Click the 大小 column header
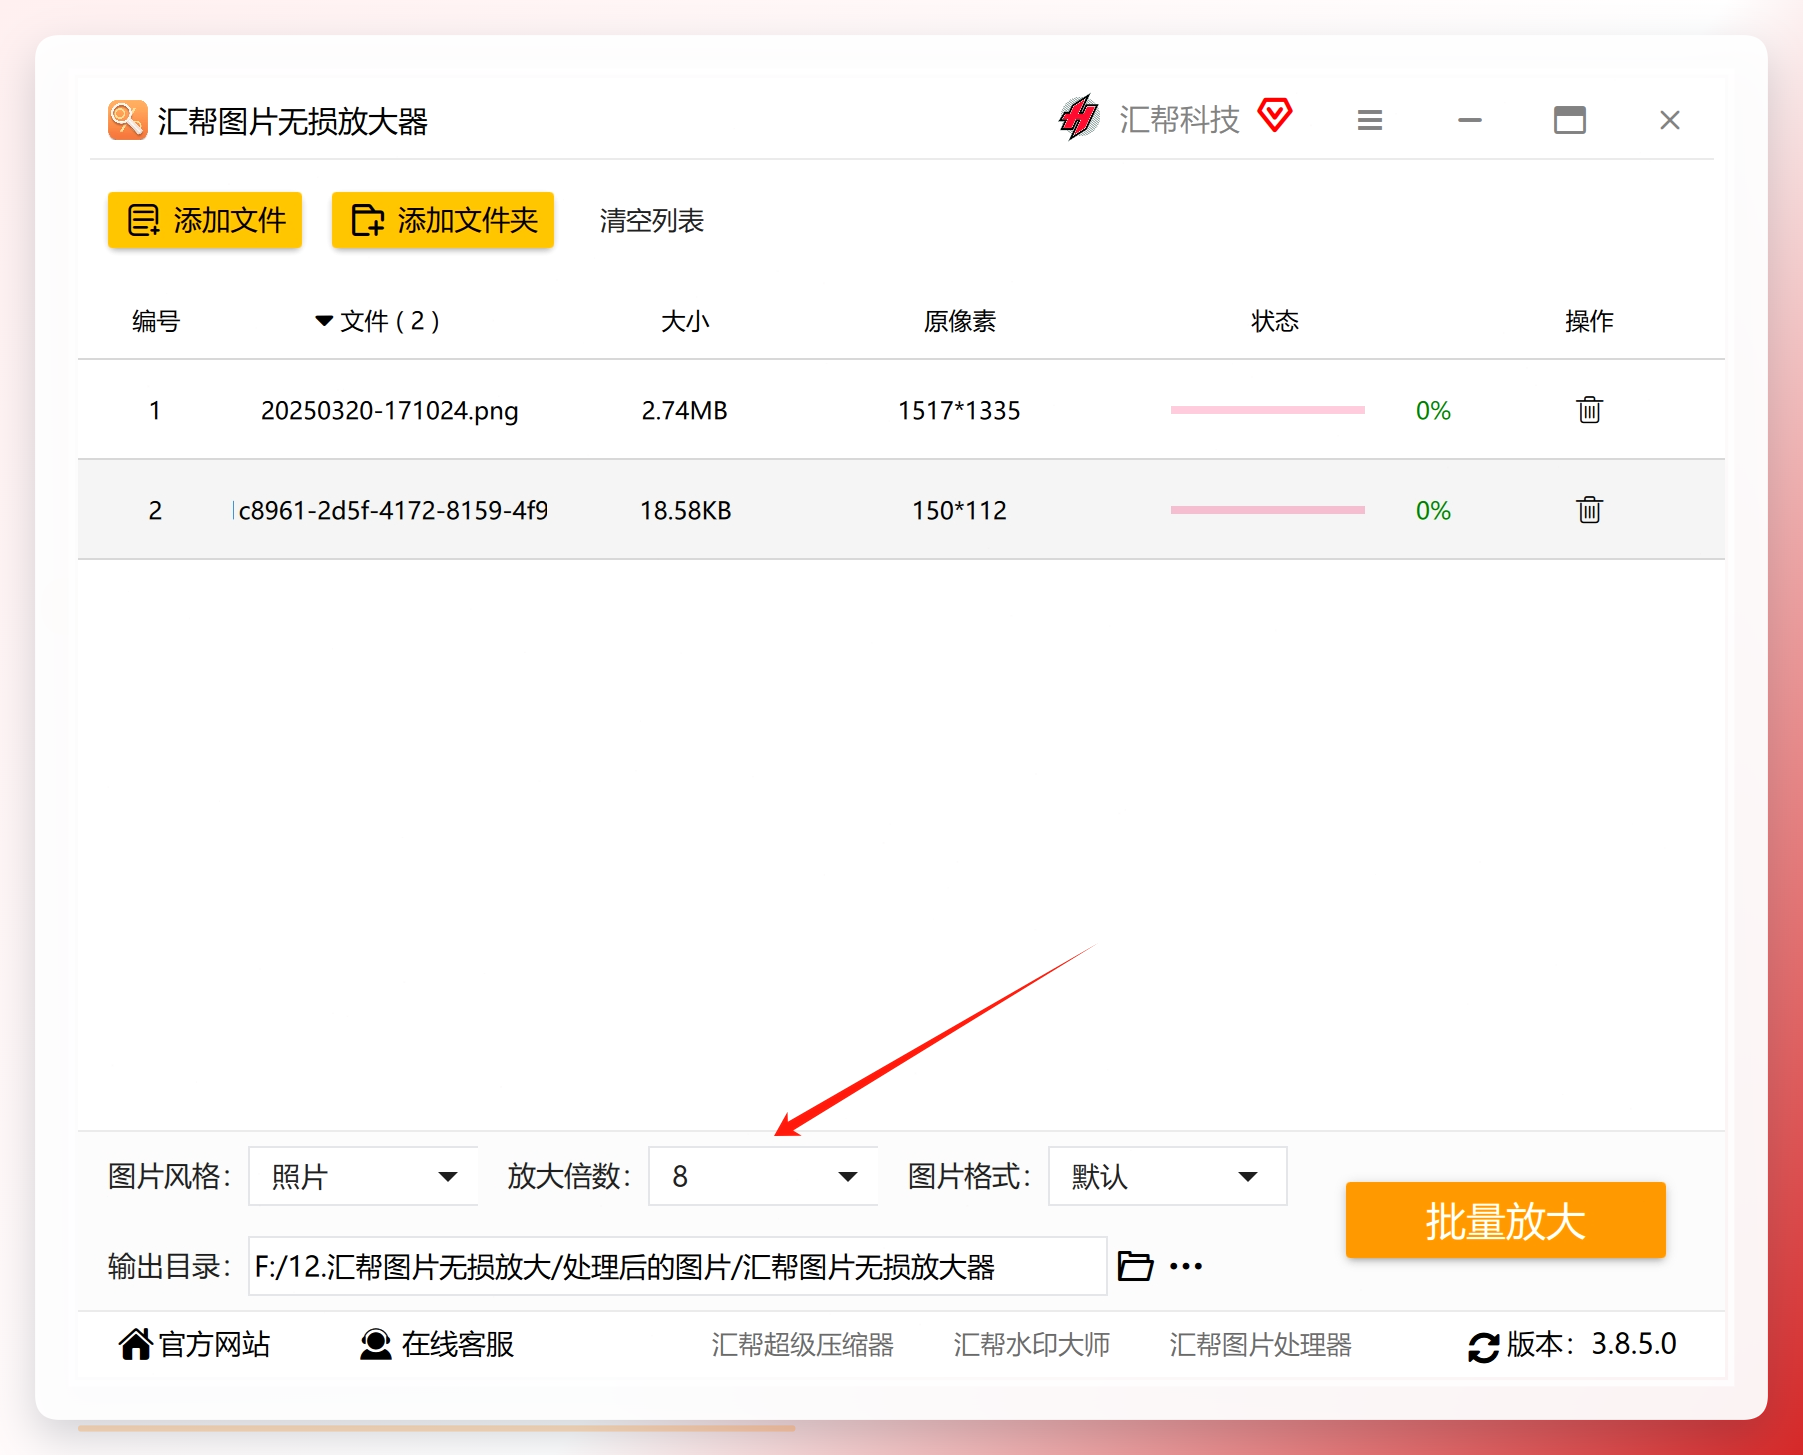This screenshot has width=1803, height=1455. (685, 321)
